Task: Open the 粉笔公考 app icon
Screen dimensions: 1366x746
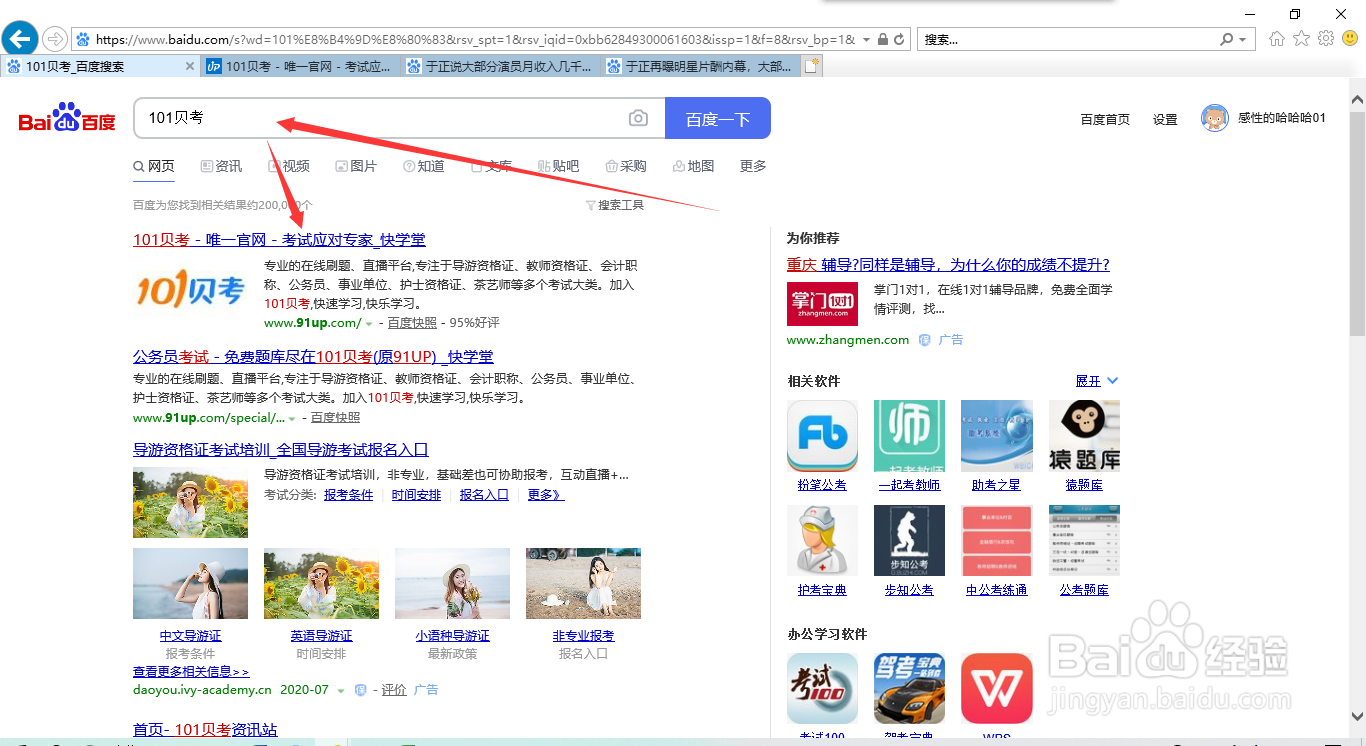Action: click(822, 436)
